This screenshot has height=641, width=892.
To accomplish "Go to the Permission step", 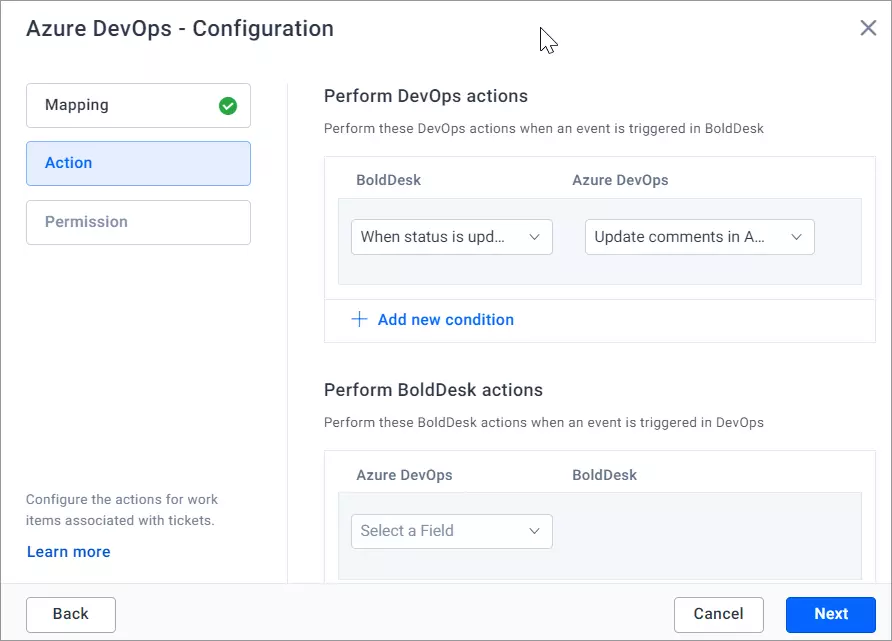I will coord(138,222).
